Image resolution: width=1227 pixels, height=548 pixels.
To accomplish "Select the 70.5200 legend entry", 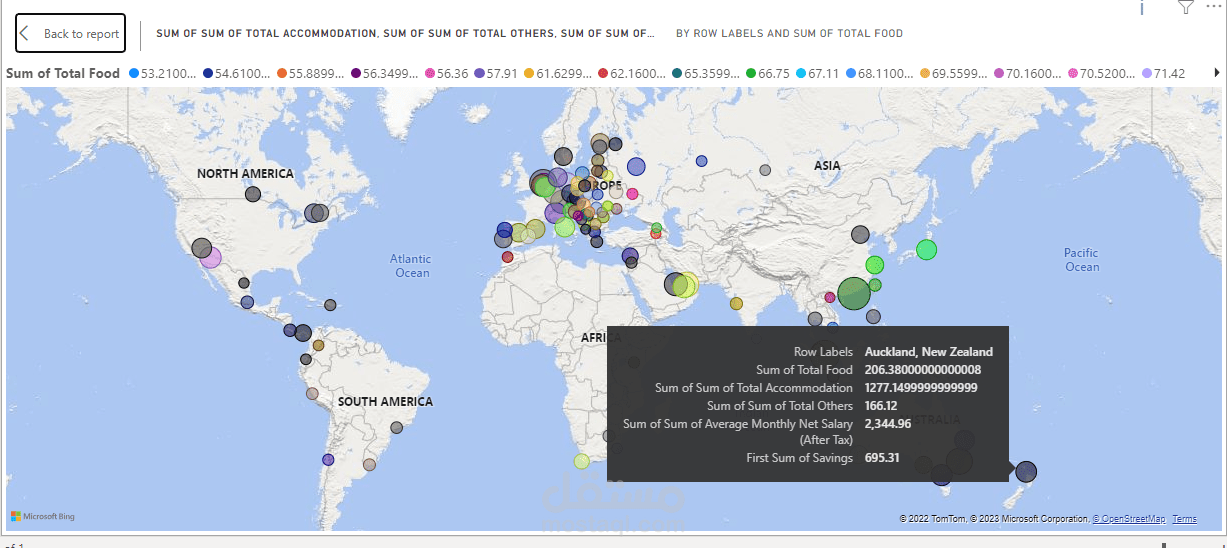I will click(1101, 73).
